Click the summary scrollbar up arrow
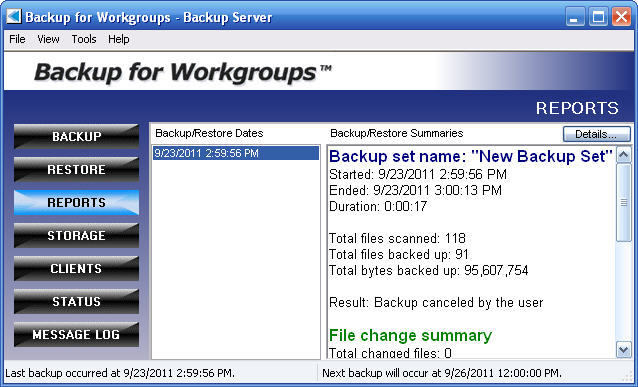Screen dimensions: 638x387 point(624,155)
